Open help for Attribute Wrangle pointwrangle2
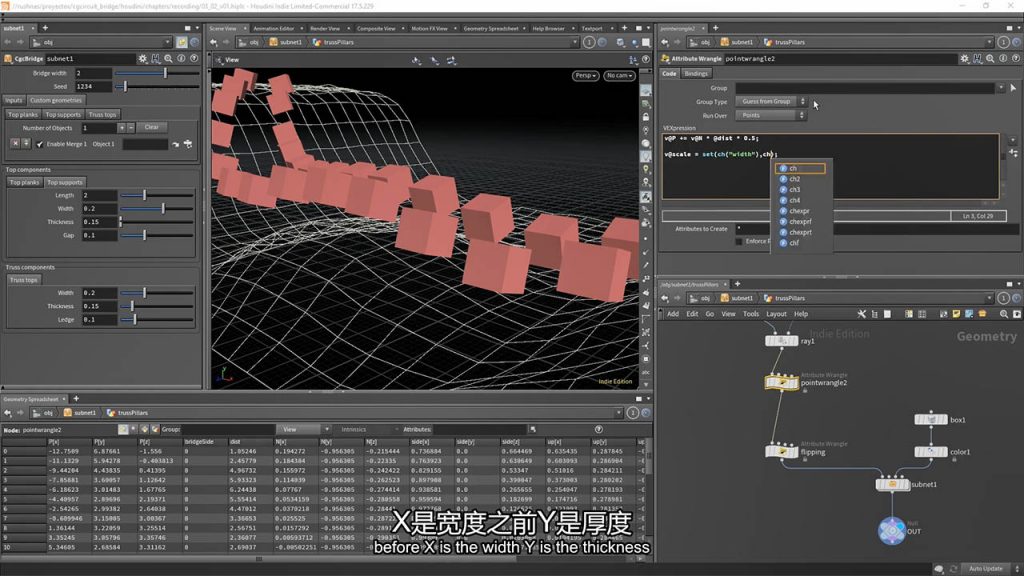This screenshot has height=576, width=1024. point(1016,59)
